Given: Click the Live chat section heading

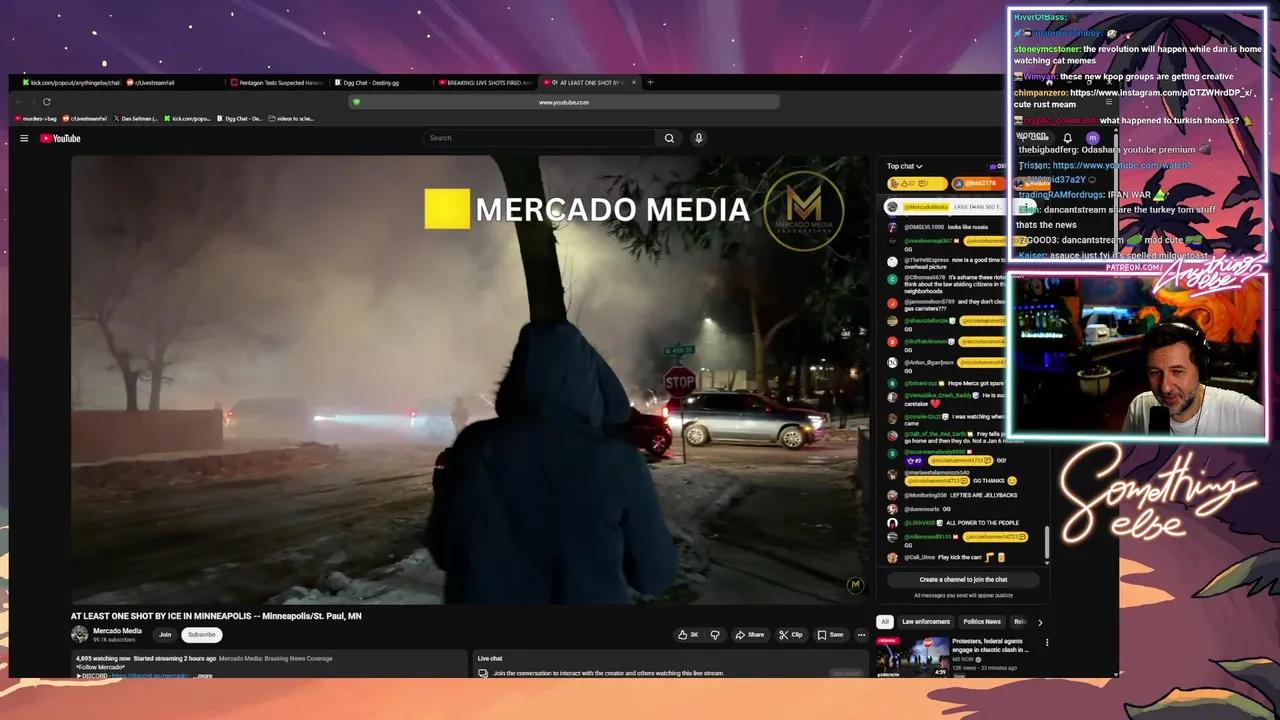Looking at the screenshot, I should (490, 658).
